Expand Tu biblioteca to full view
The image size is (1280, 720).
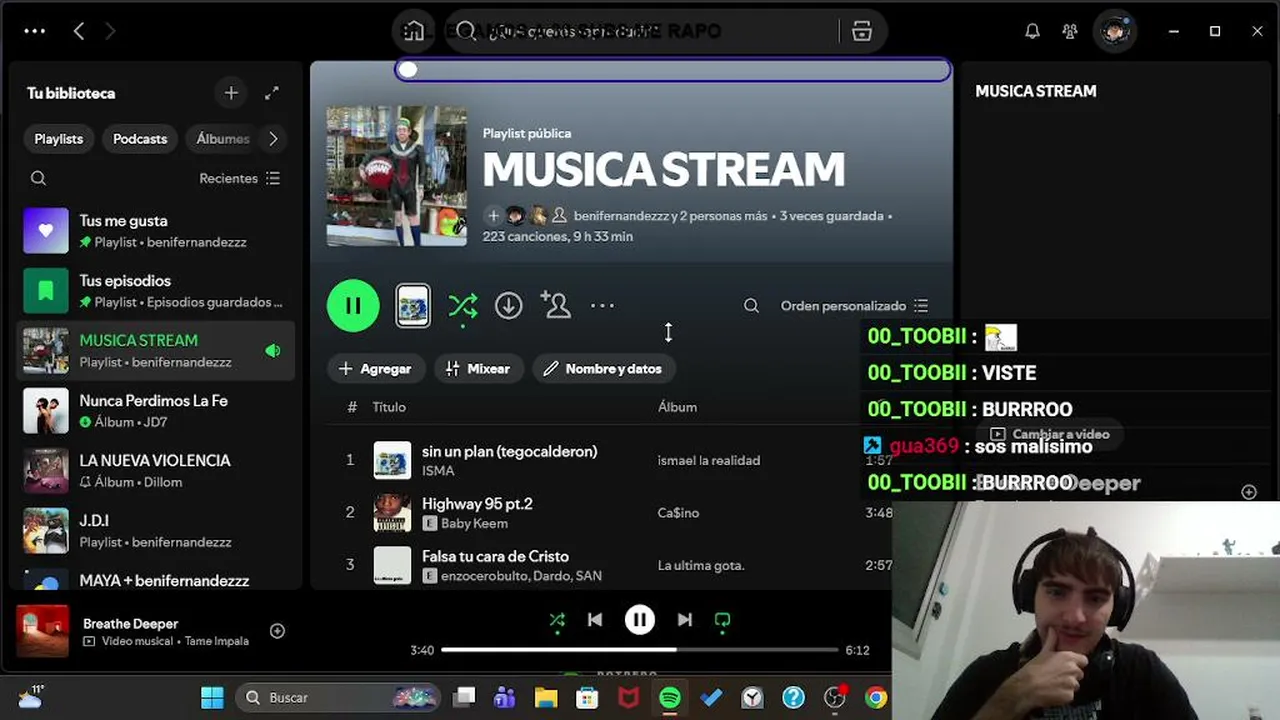pyautogui.click(x=272, y=93)
